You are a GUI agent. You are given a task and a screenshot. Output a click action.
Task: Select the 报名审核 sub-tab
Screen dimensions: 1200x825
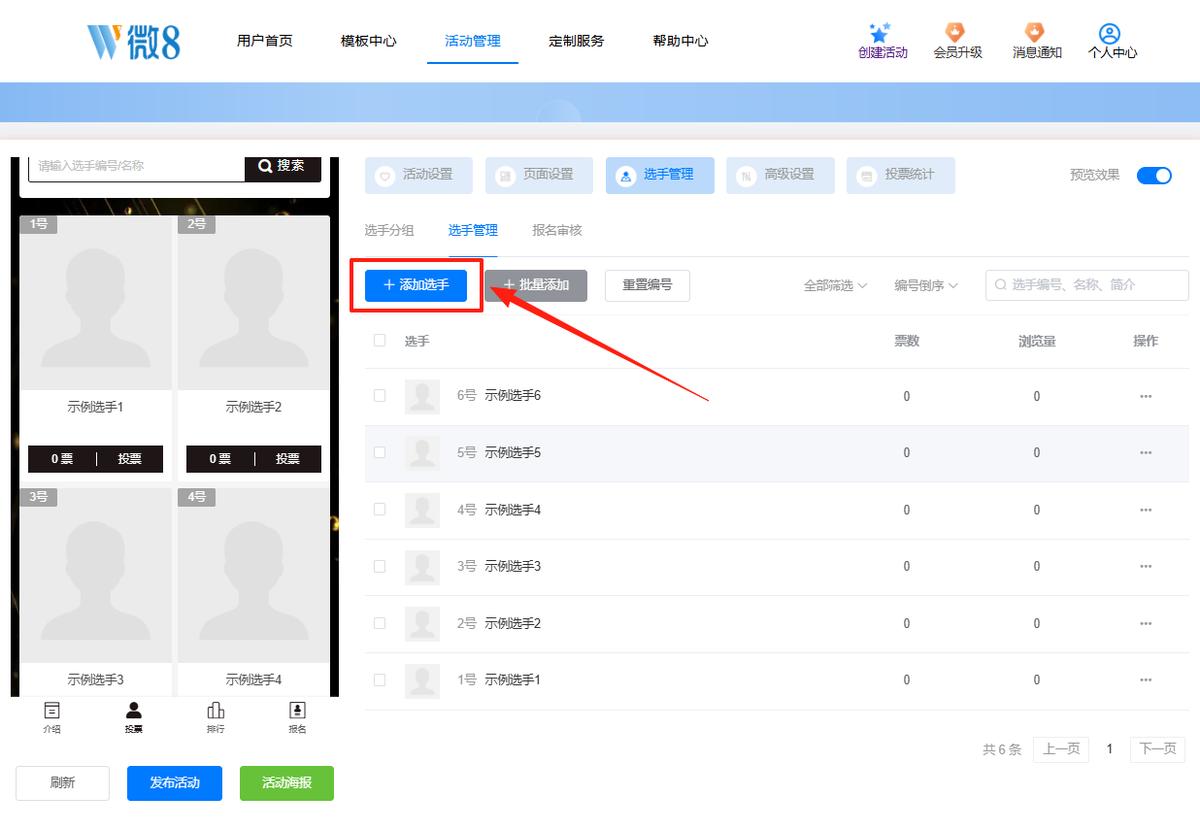[x=557, y=230]
